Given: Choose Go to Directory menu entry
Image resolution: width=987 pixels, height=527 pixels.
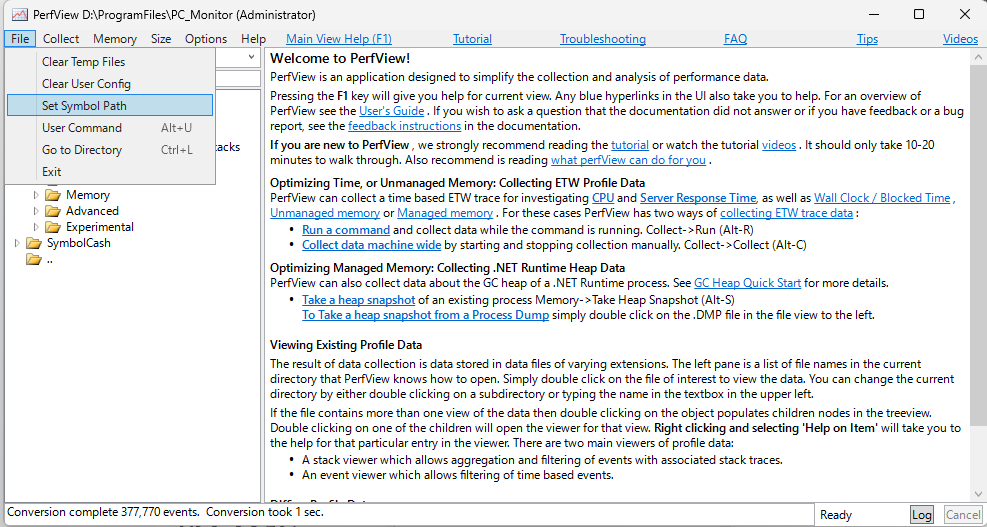Looking at the screenshot, I should point(110,150).
